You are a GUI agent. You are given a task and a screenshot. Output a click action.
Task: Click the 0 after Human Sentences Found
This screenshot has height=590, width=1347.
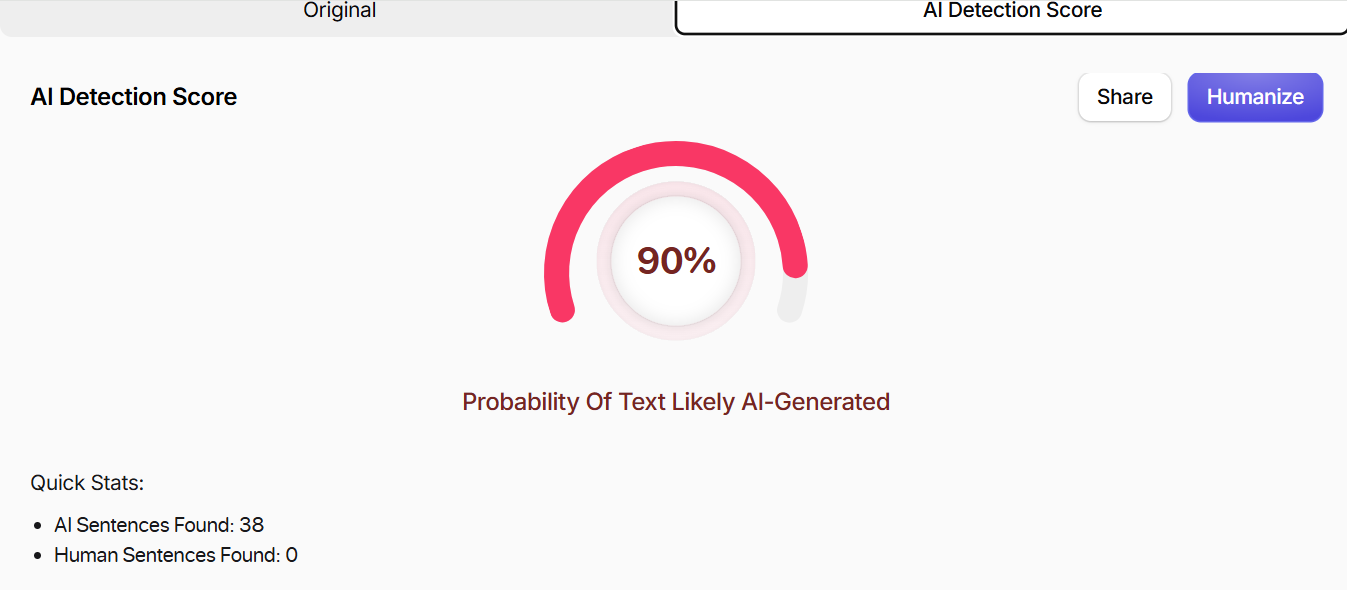292,555
